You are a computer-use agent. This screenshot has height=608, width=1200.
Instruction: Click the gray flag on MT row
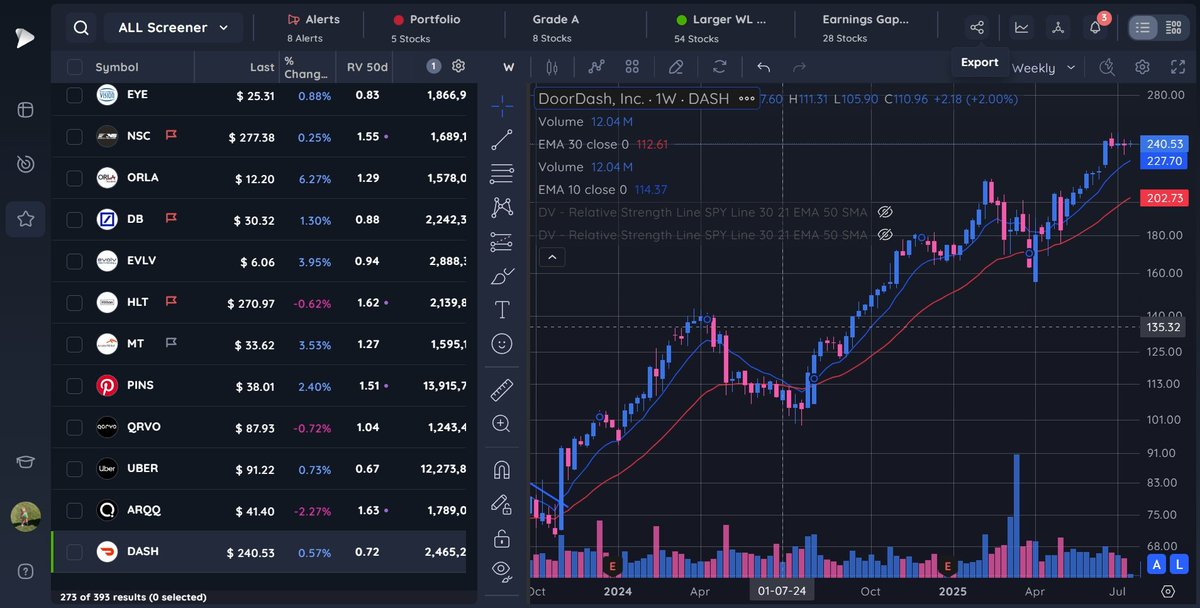[x=171, y=343]
